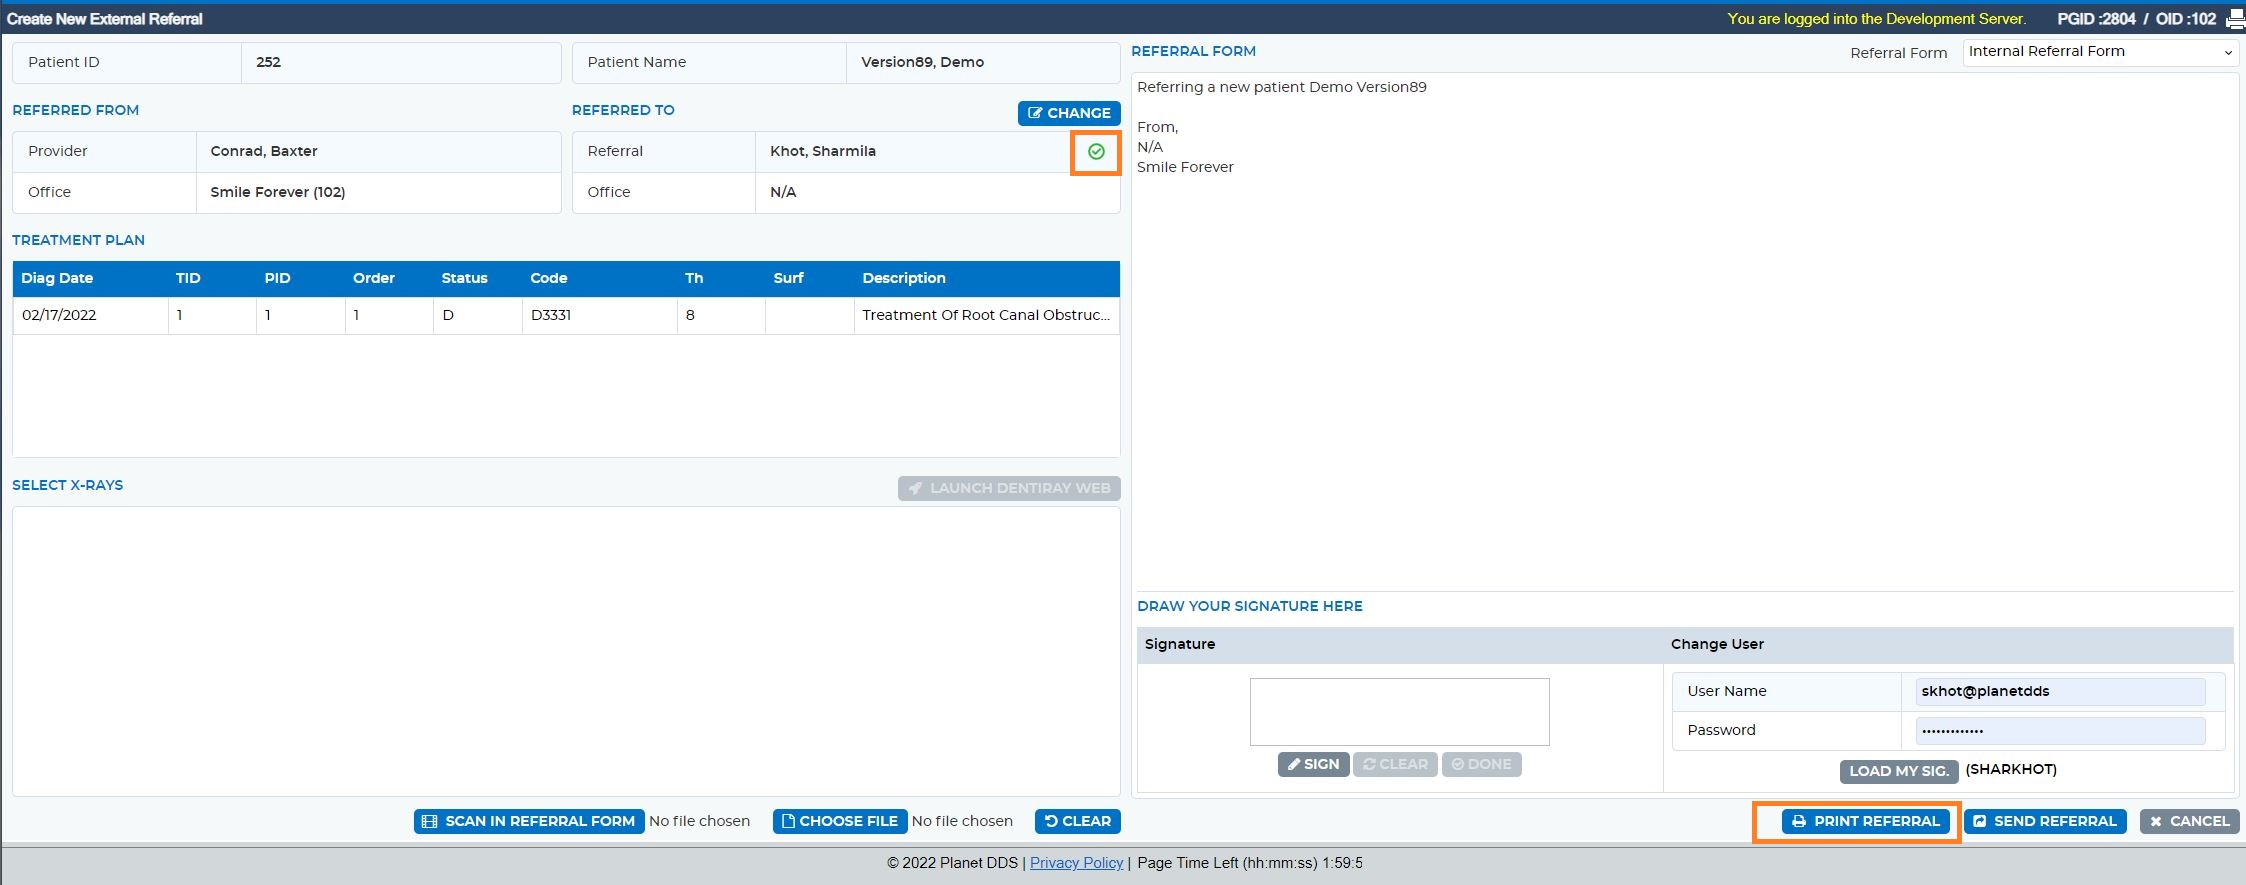
Task: Click the Password field
Action: coord(2060,731)
